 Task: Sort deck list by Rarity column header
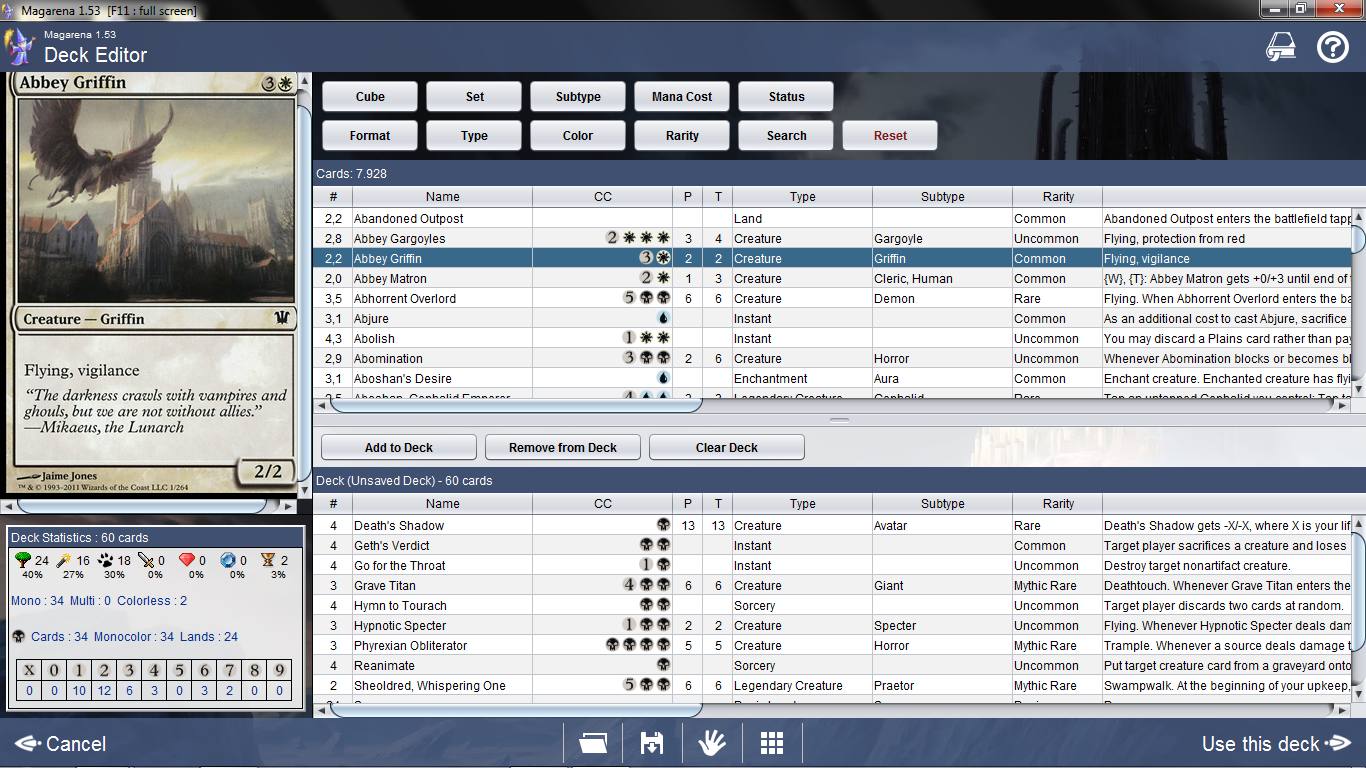tap(1058, 504)
